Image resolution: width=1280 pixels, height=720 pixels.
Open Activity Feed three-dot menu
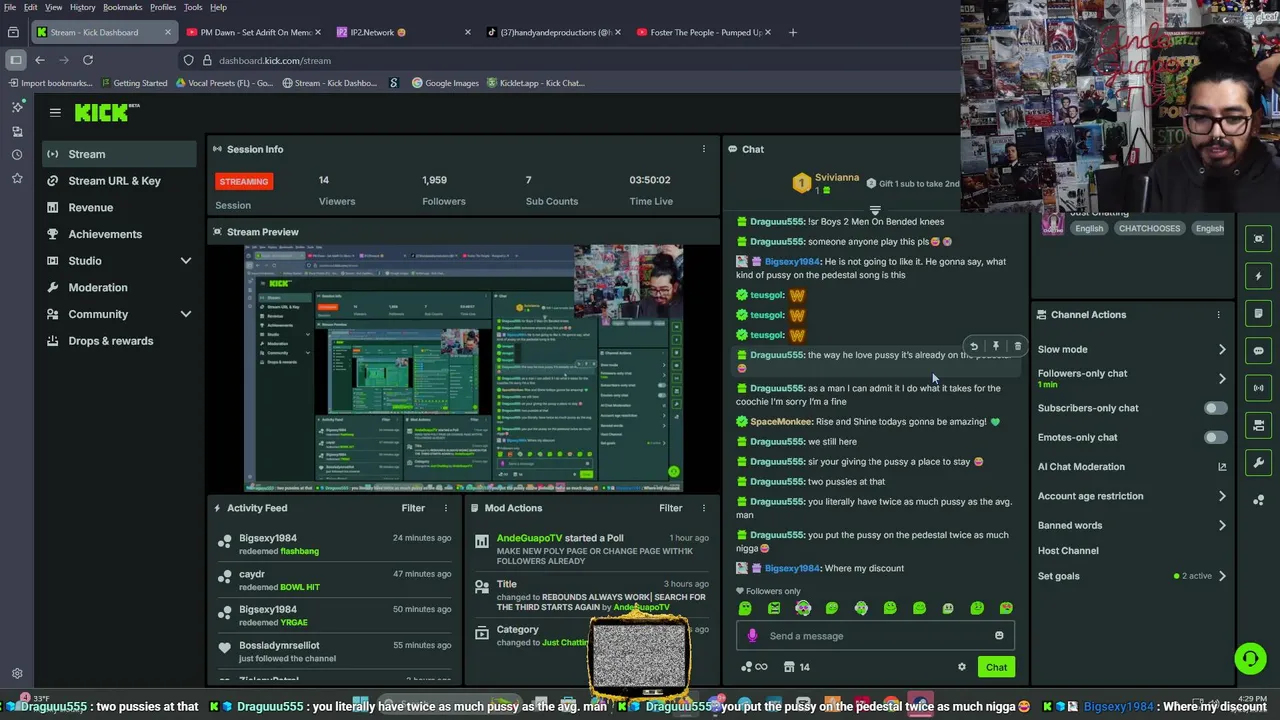446,508
